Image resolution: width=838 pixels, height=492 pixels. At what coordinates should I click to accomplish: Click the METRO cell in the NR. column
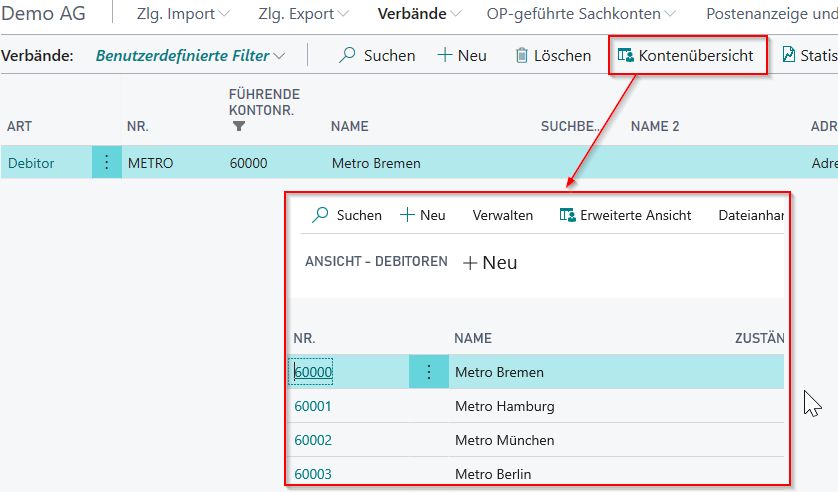pyautogui.click(x=150, y=163)
